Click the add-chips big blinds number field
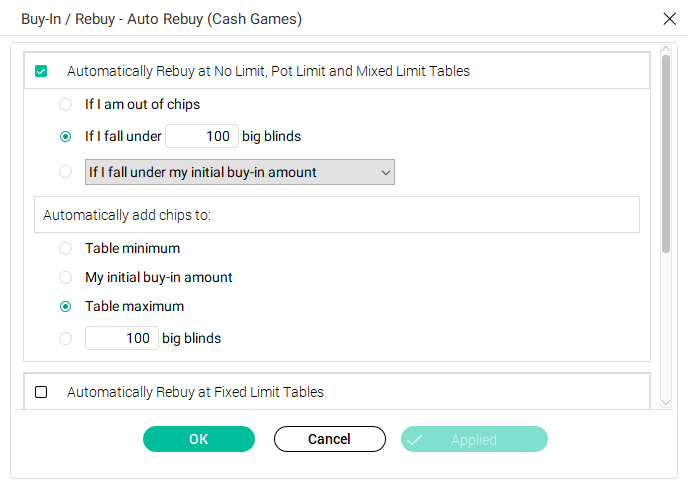 [122, 338]
